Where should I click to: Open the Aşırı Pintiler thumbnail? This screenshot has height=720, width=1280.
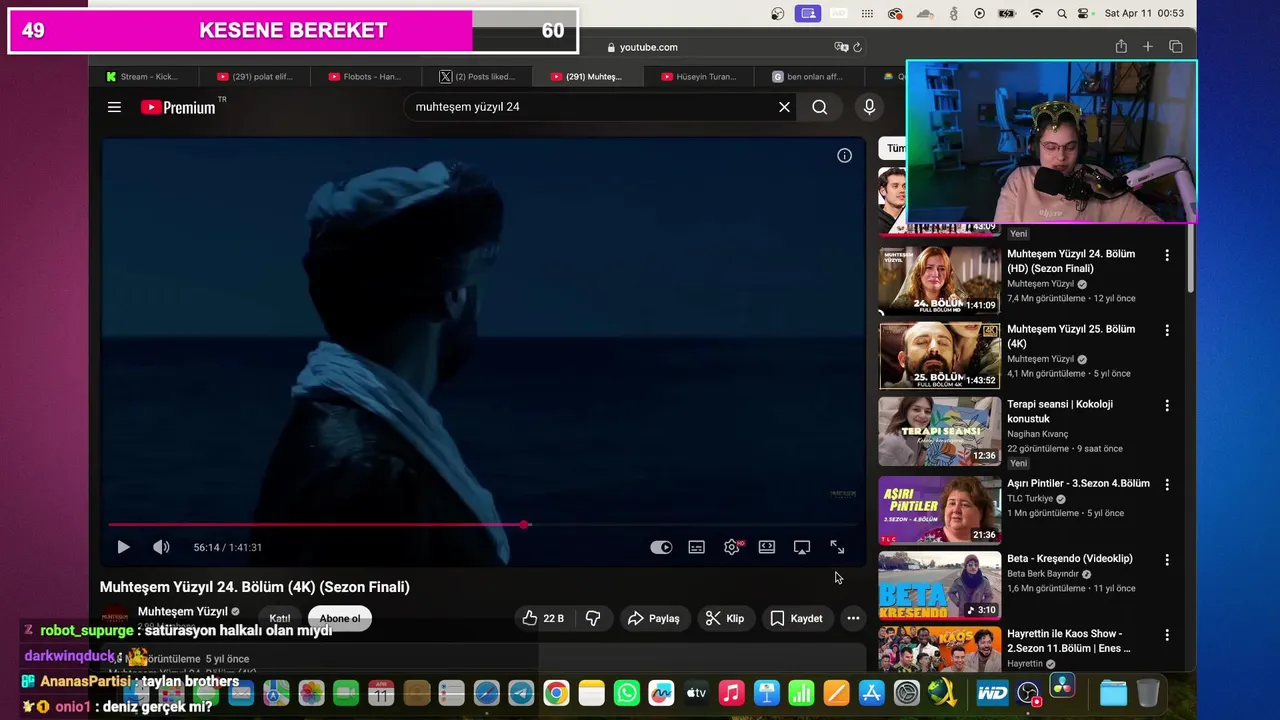pyautogui.click(x=939, y=510)
